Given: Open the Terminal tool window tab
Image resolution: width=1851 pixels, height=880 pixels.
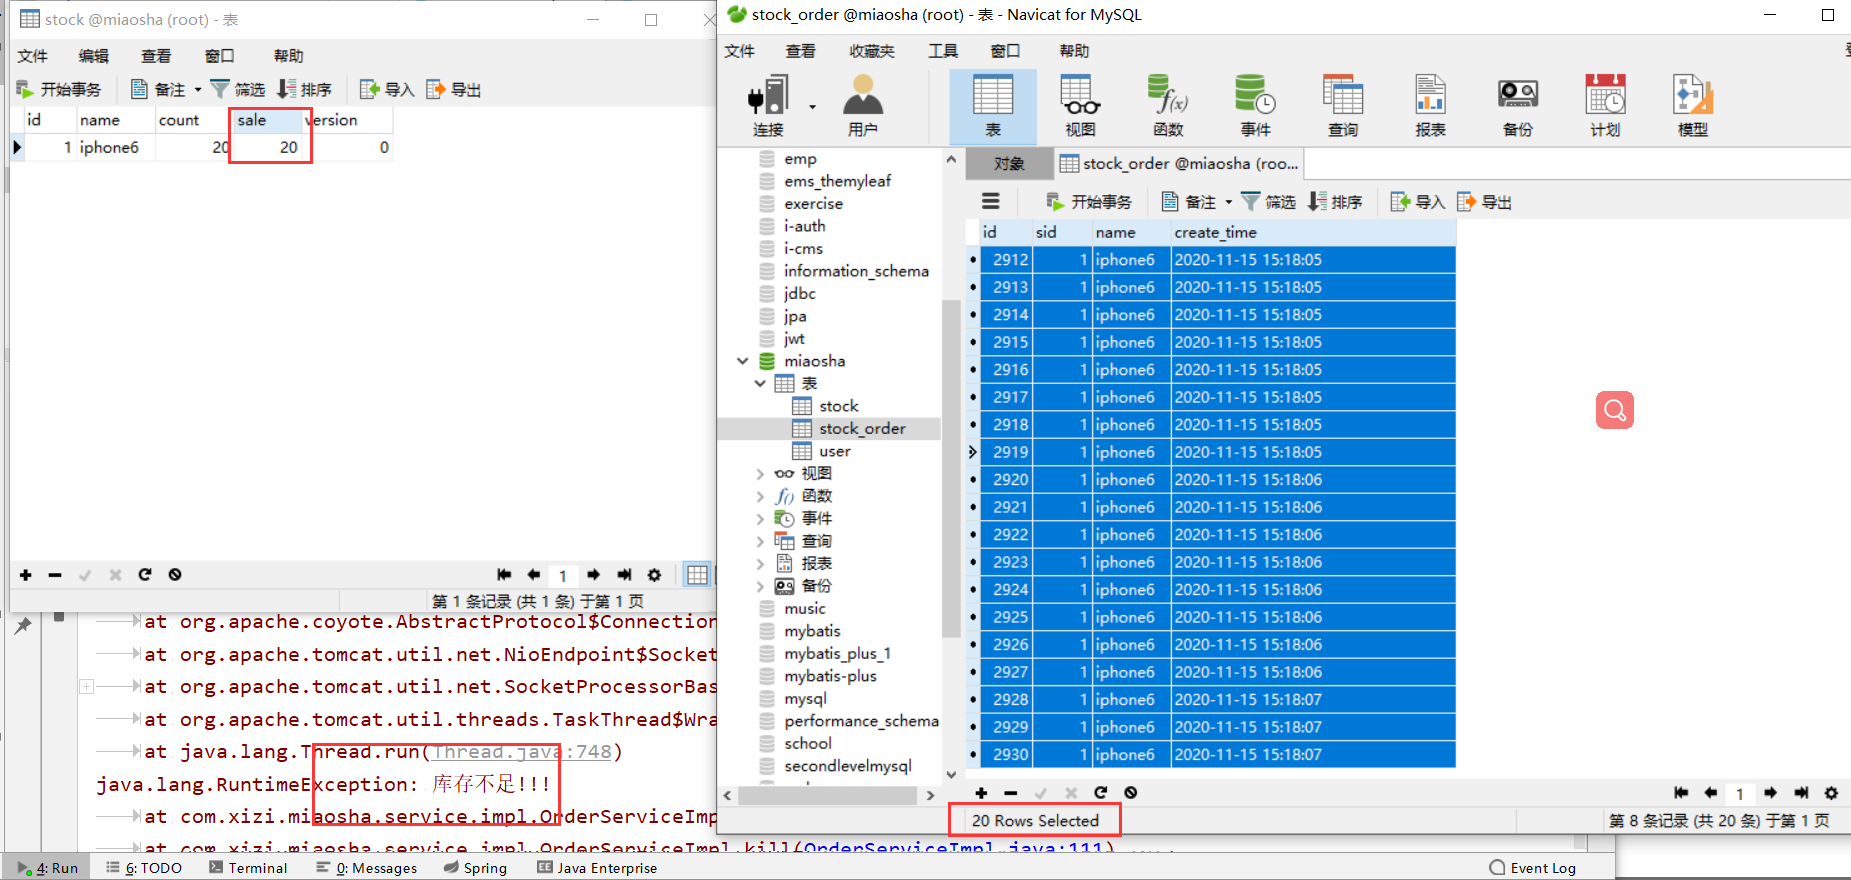Looking at the screenshot, I should coord(248,868).
